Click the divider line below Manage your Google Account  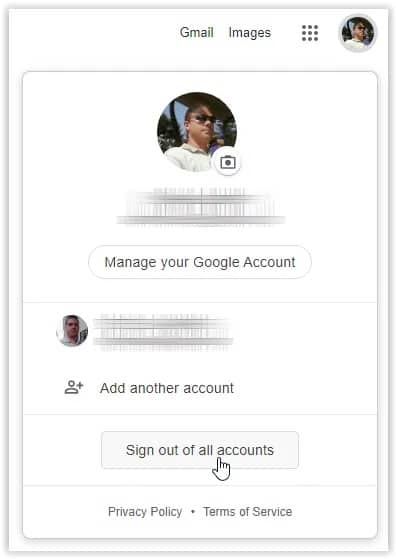click(200, 302)
